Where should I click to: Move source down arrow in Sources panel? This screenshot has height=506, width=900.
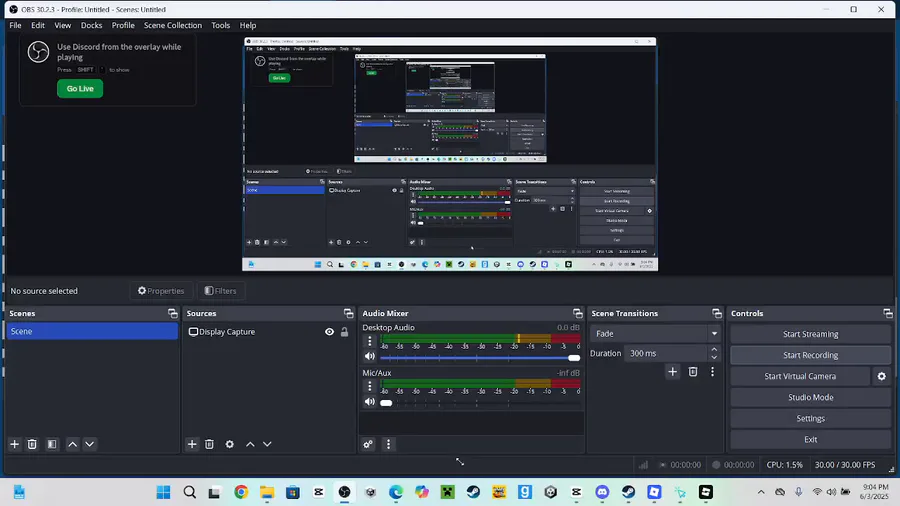[267, 444]
